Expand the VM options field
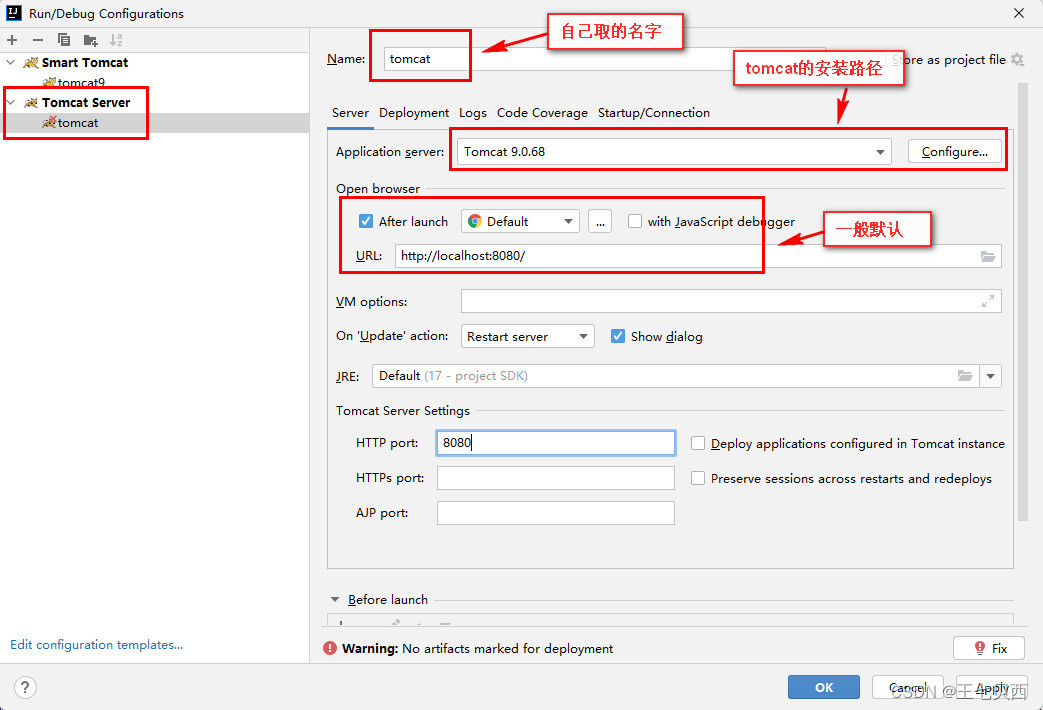The width and height of the screenshot is (1043, 710). click(988, 301)
